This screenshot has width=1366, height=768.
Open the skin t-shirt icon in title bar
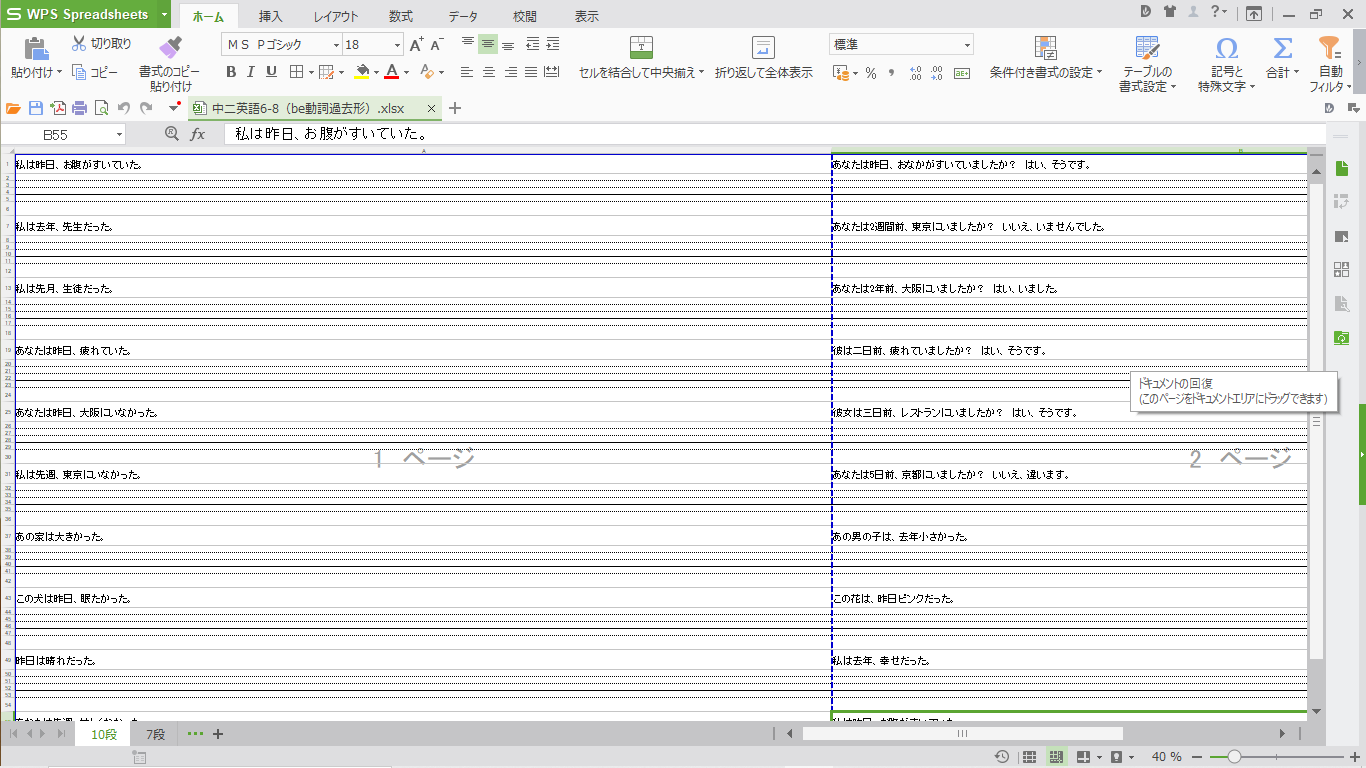point(1169,12)
